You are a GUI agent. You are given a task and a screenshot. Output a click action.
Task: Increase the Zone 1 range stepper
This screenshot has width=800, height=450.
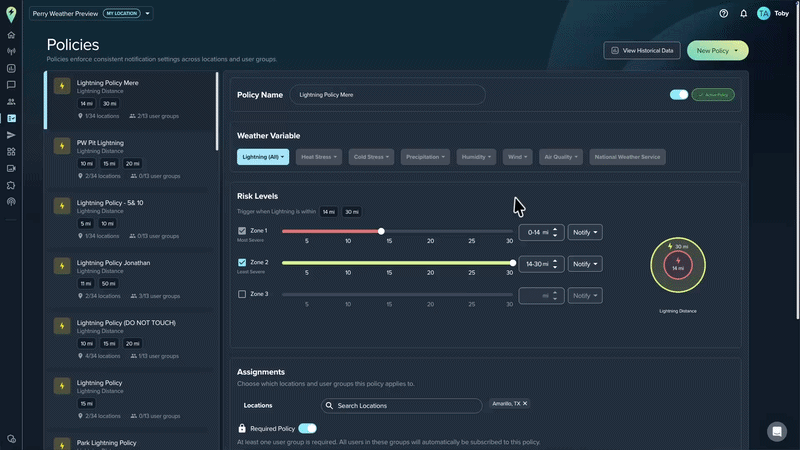click(555, 230)
